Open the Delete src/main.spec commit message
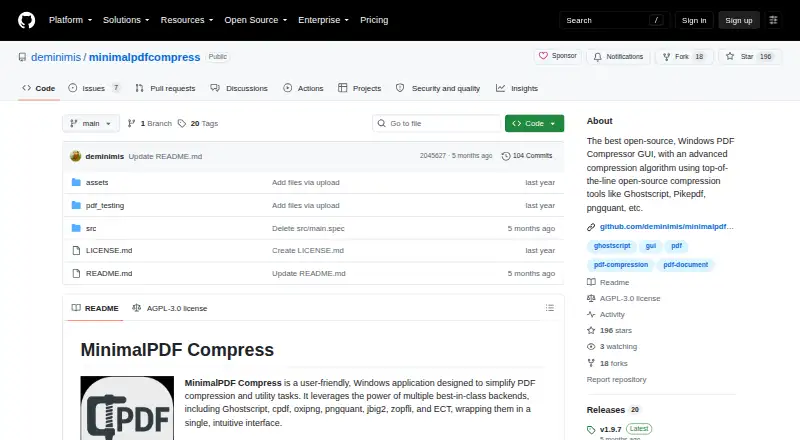 [x=308, y=228]
